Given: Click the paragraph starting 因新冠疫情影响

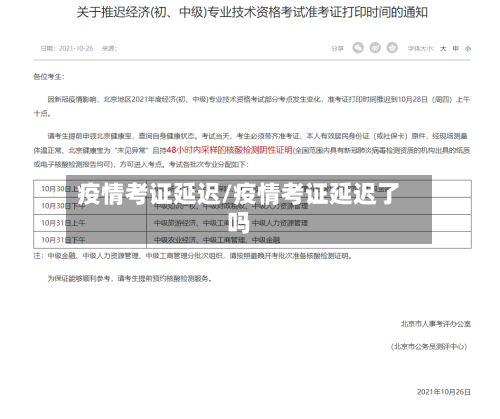Looking at the screenshot, I should (x=252, y=106).
